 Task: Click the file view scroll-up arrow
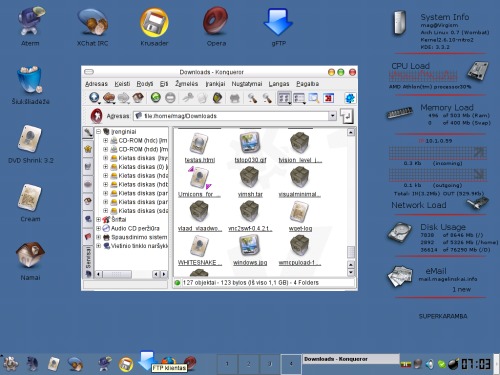[351, 133]
